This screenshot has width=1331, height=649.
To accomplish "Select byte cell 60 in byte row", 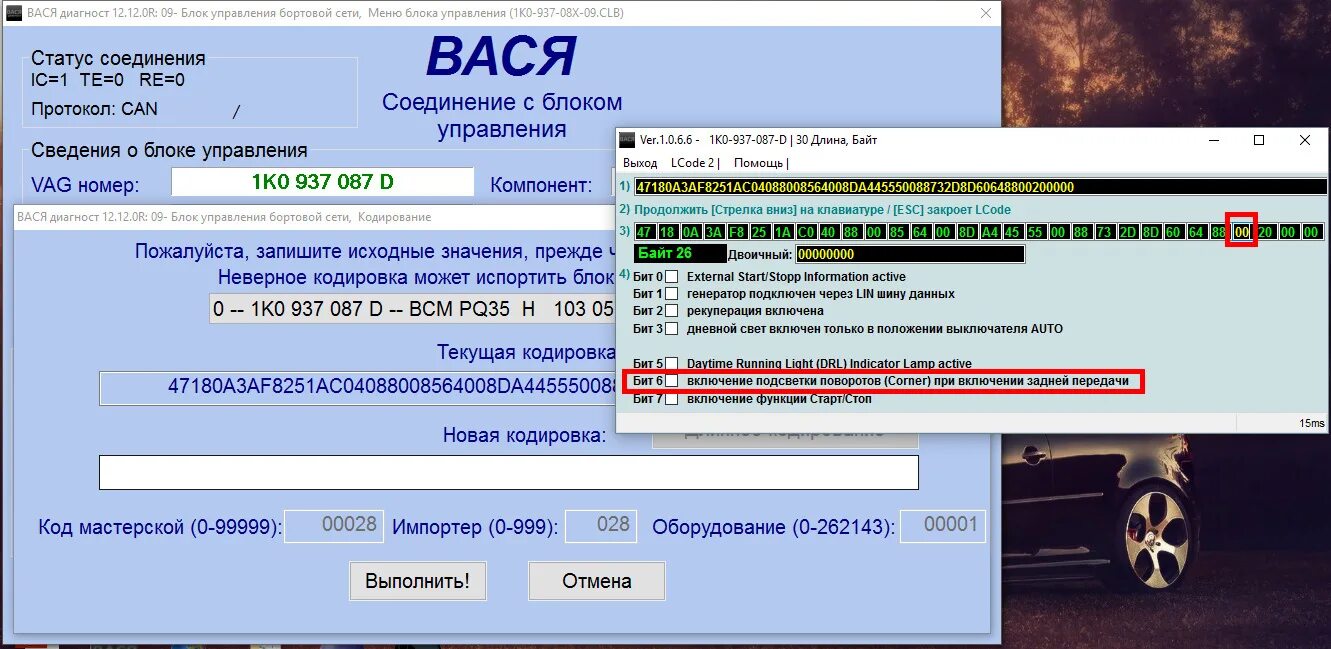I will click(1173, 232).
